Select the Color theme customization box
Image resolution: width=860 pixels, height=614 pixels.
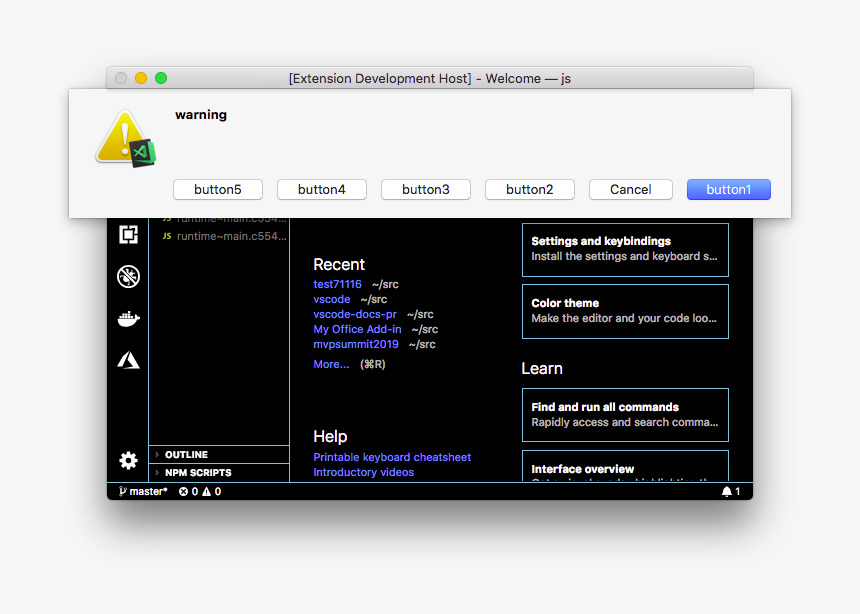pos(625,311)
